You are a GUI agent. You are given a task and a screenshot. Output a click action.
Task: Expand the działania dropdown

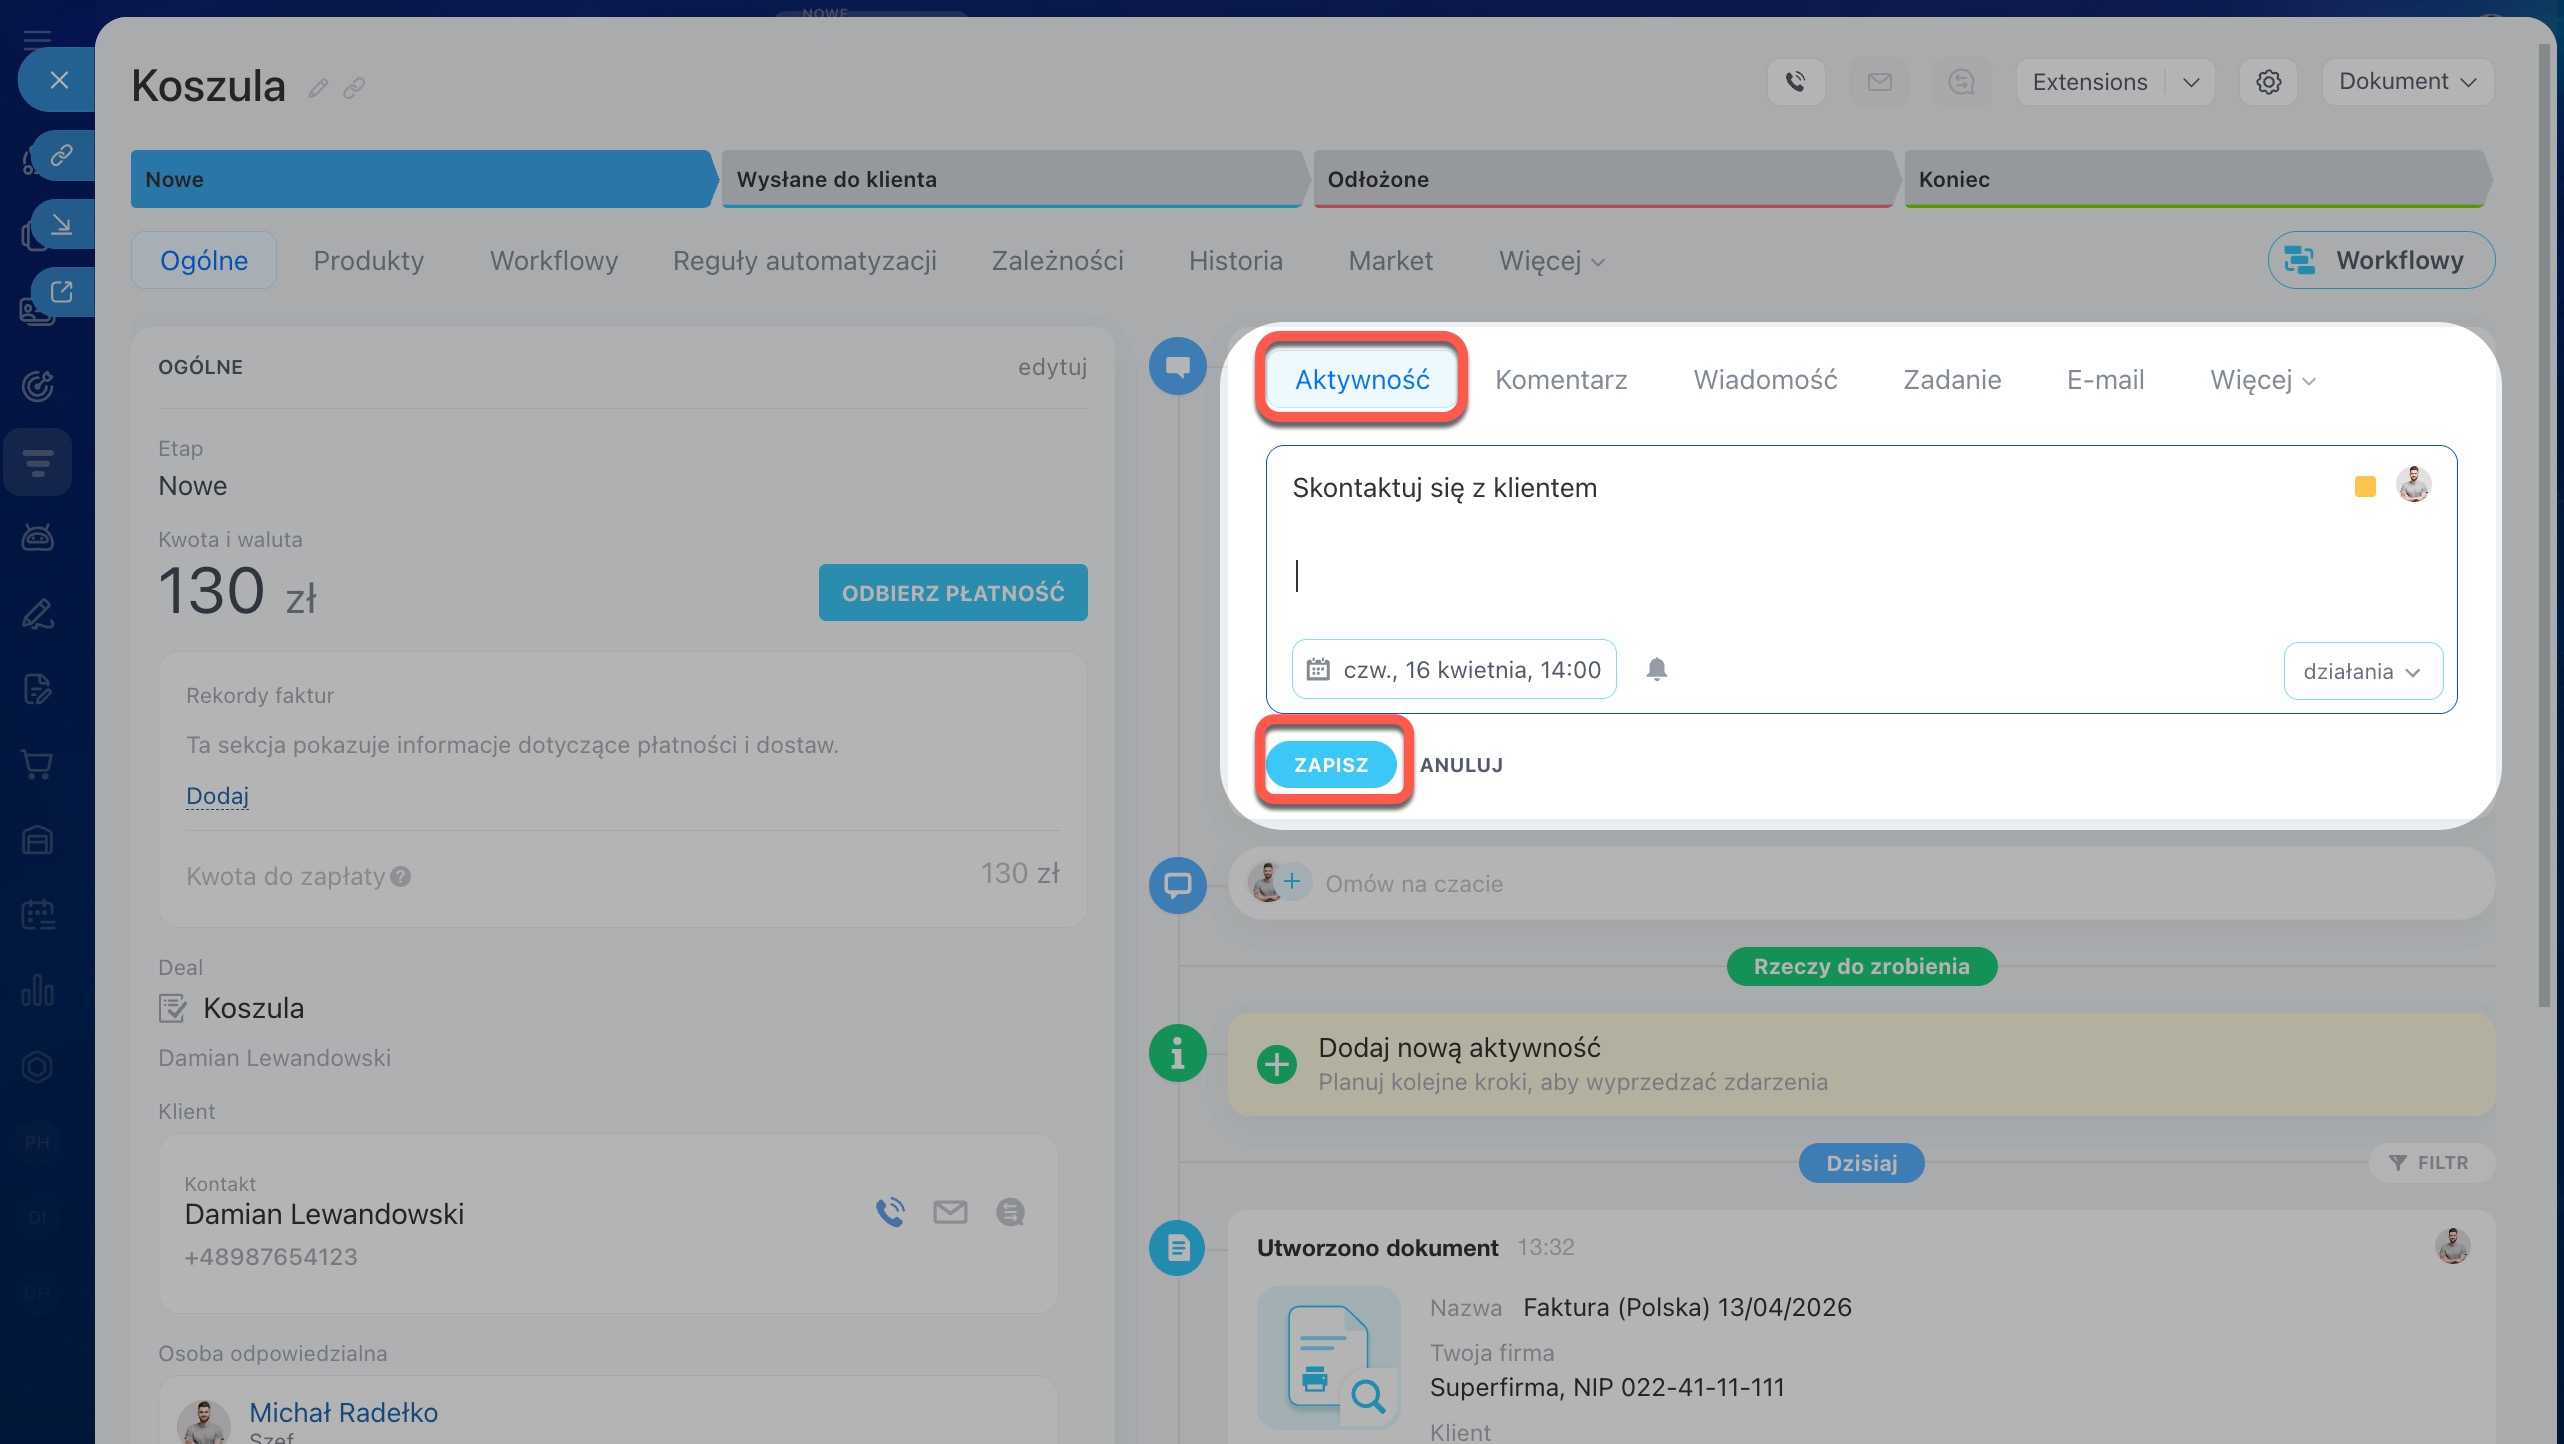pos(2362,671)
